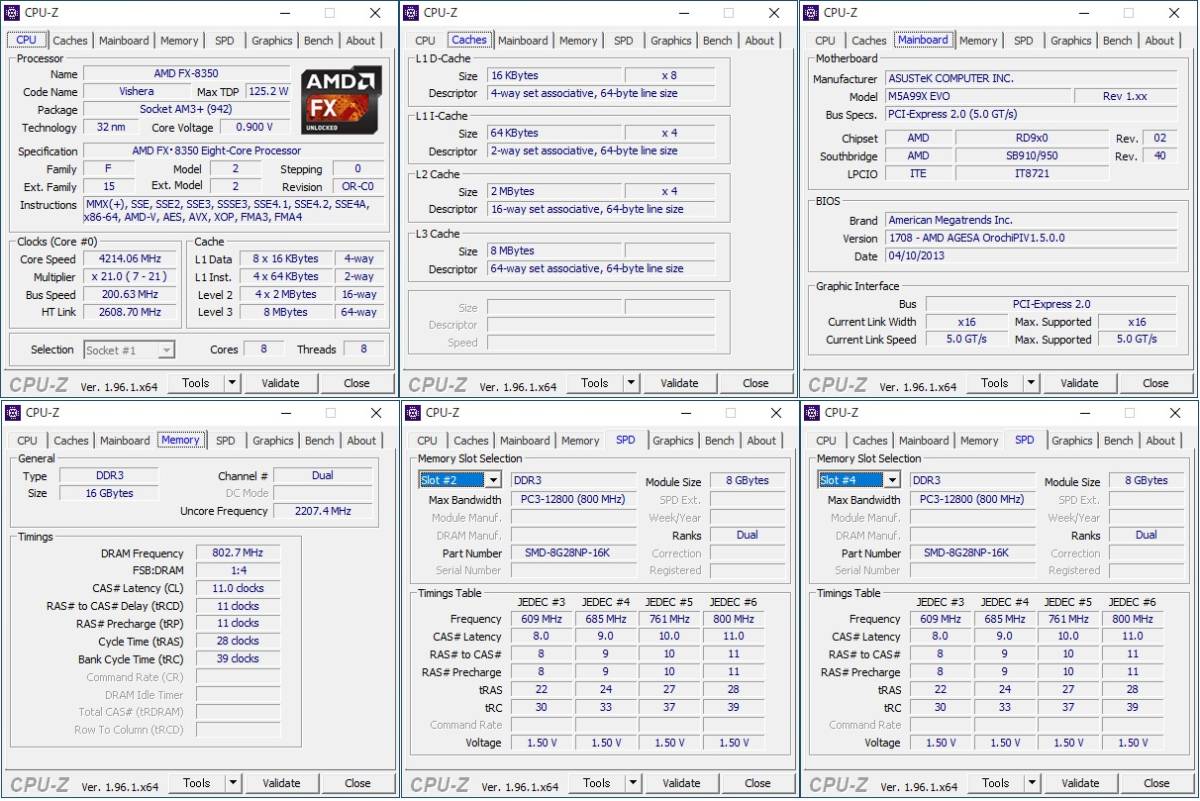Image resolution: width=1200 pixels, height=801 pixels.
Task: Click CPU-Z title icon in Mainboard window
Action: point(811,13)
